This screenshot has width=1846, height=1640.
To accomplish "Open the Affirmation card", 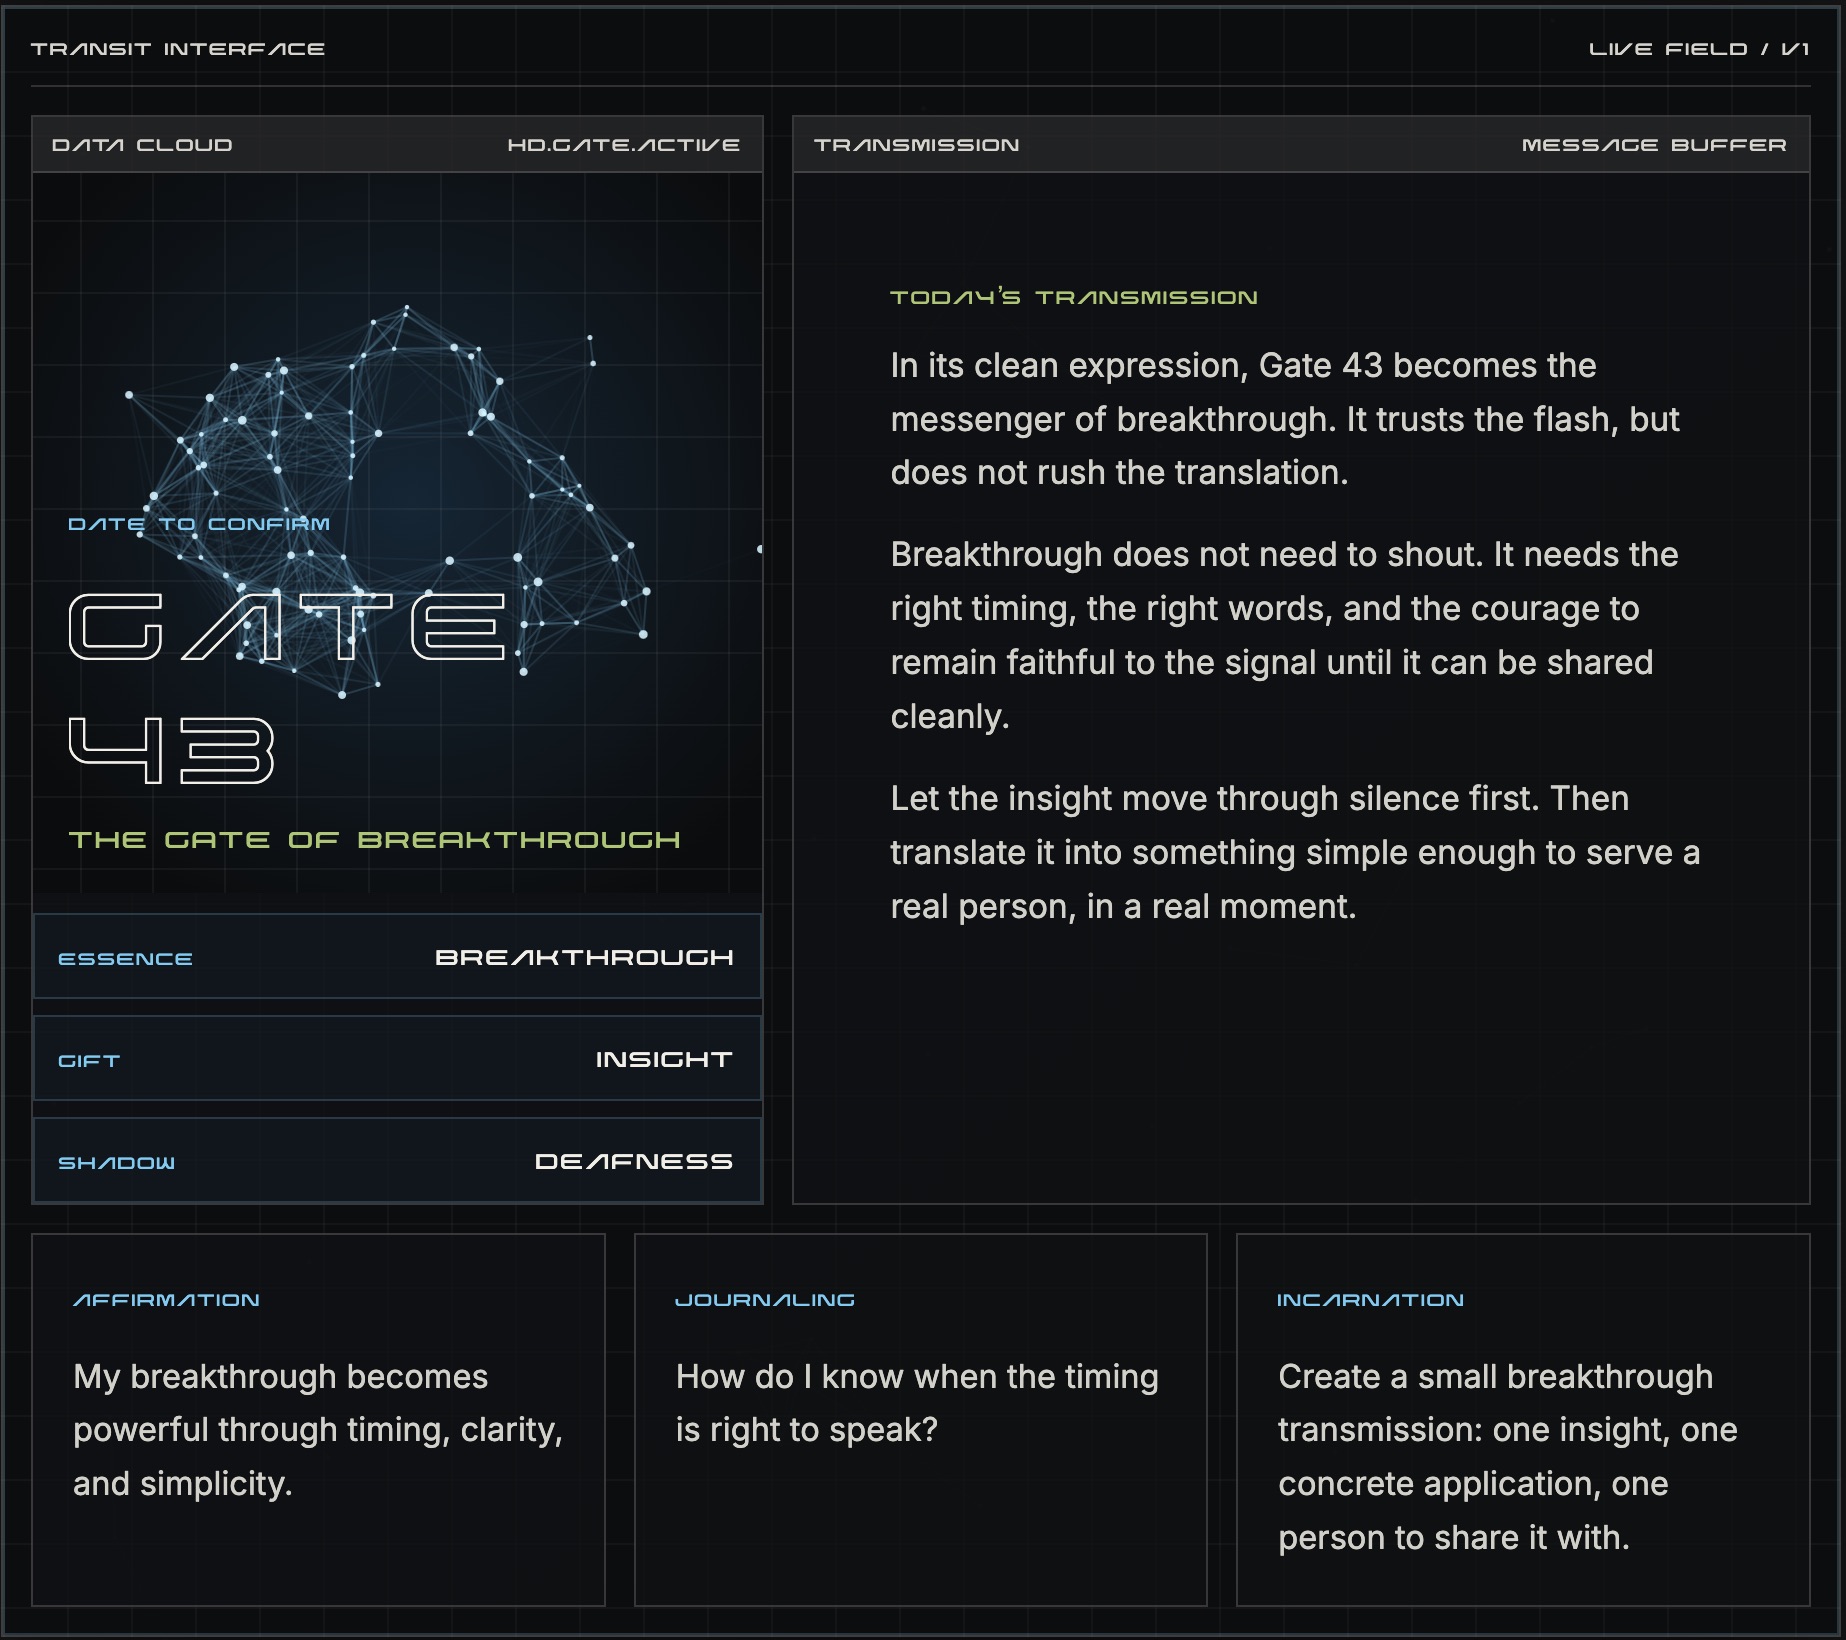I will pyautogui.click(x=318, y=1420).
